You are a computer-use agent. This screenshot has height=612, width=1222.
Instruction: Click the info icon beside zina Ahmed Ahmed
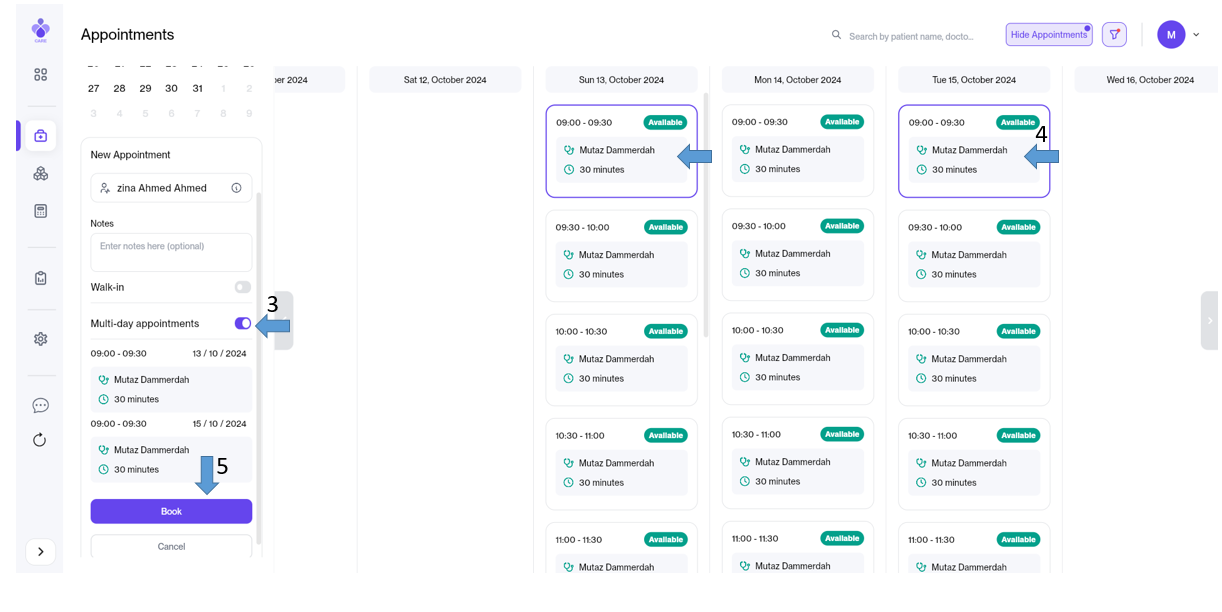(x=236, y=188)
